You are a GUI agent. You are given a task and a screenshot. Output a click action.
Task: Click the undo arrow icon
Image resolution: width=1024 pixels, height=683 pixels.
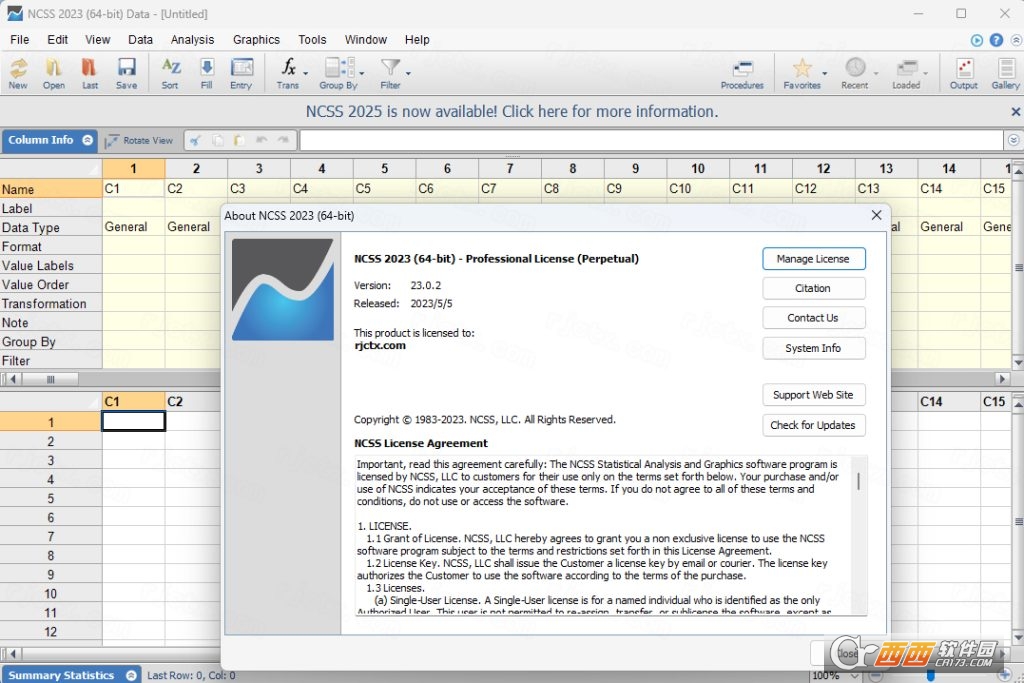261,140
